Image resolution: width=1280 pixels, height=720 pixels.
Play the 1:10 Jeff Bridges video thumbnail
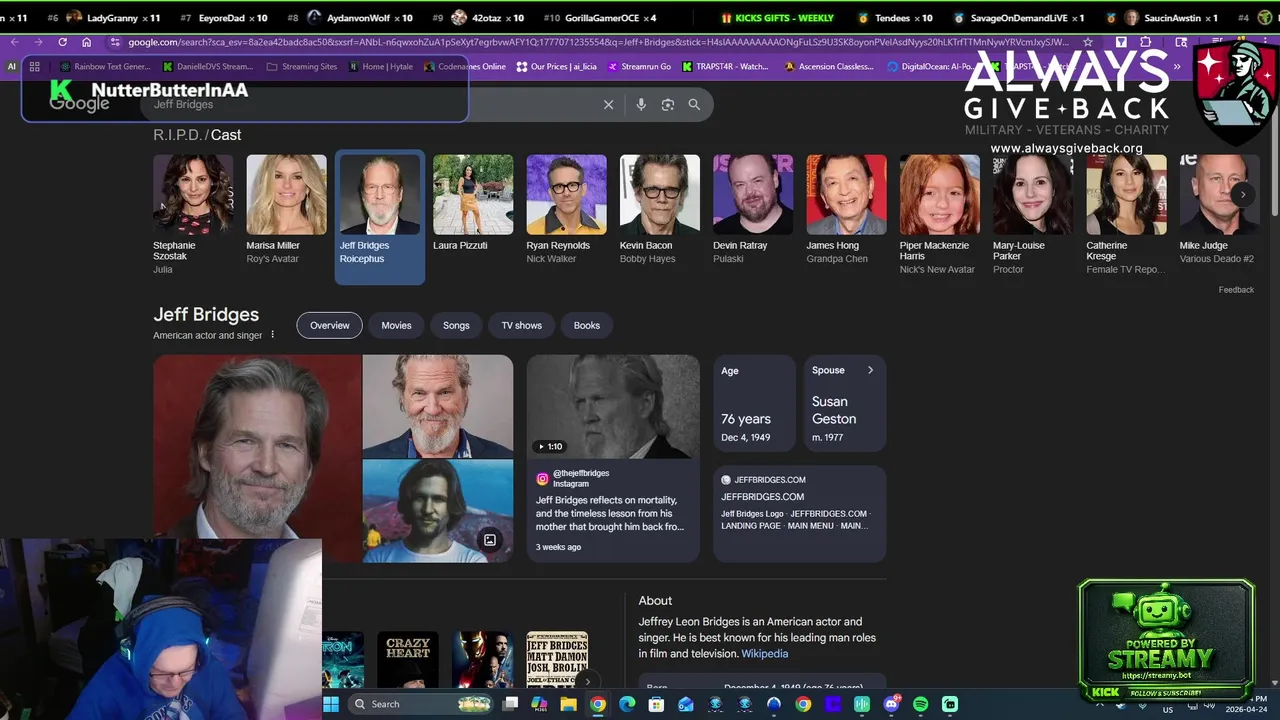tap(613, 407)
